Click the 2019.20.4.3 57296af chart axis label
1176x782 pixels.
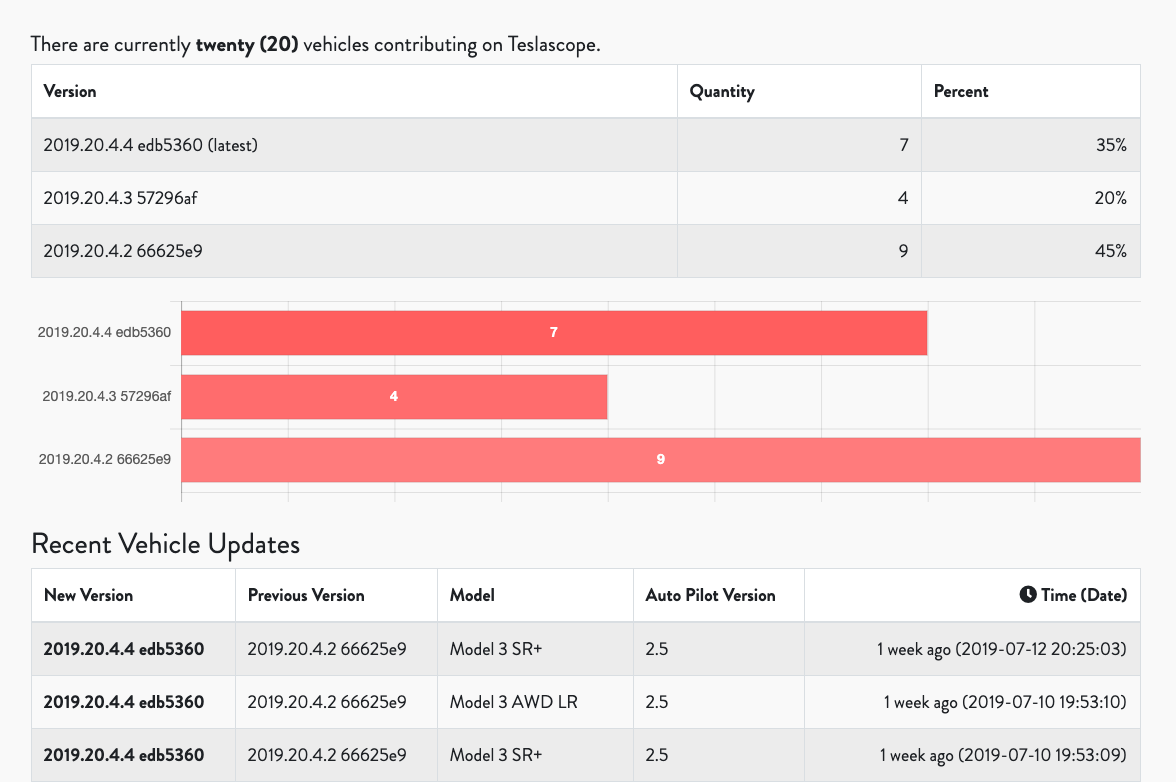[106, 397]
